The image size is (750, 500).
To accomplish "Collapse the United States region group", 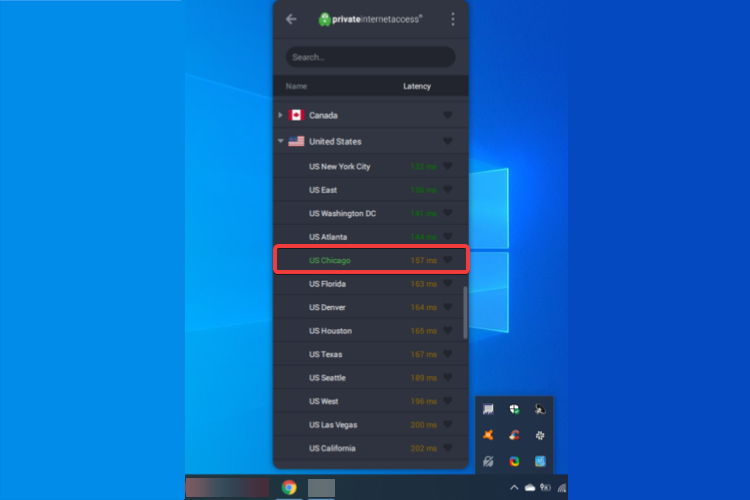I will coord(281,142).
